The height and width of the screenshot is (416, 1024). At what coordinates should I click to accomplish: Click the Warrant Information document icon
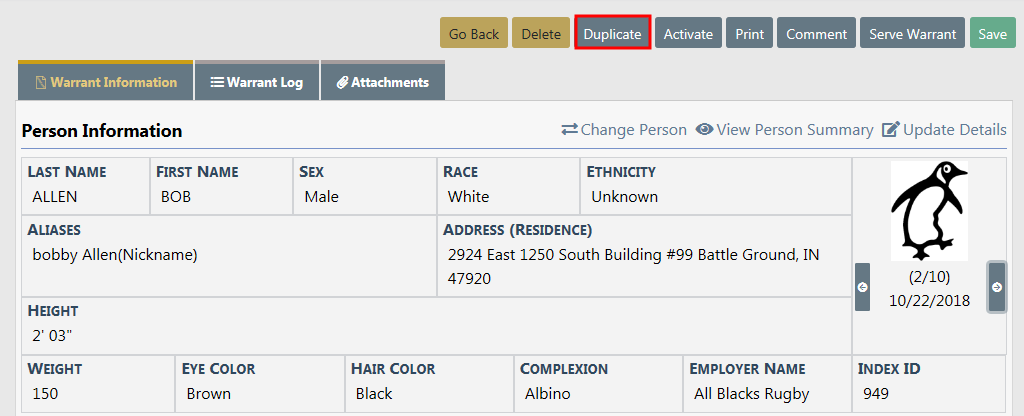coord(41,83)
